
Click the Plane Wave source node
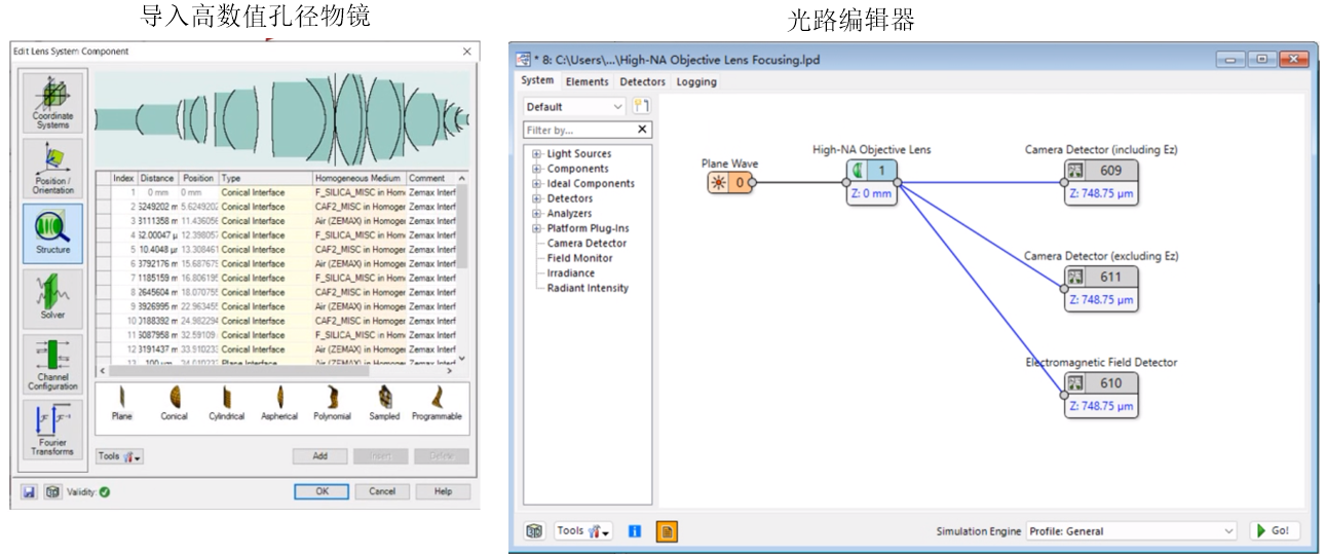tap(729, 182)
